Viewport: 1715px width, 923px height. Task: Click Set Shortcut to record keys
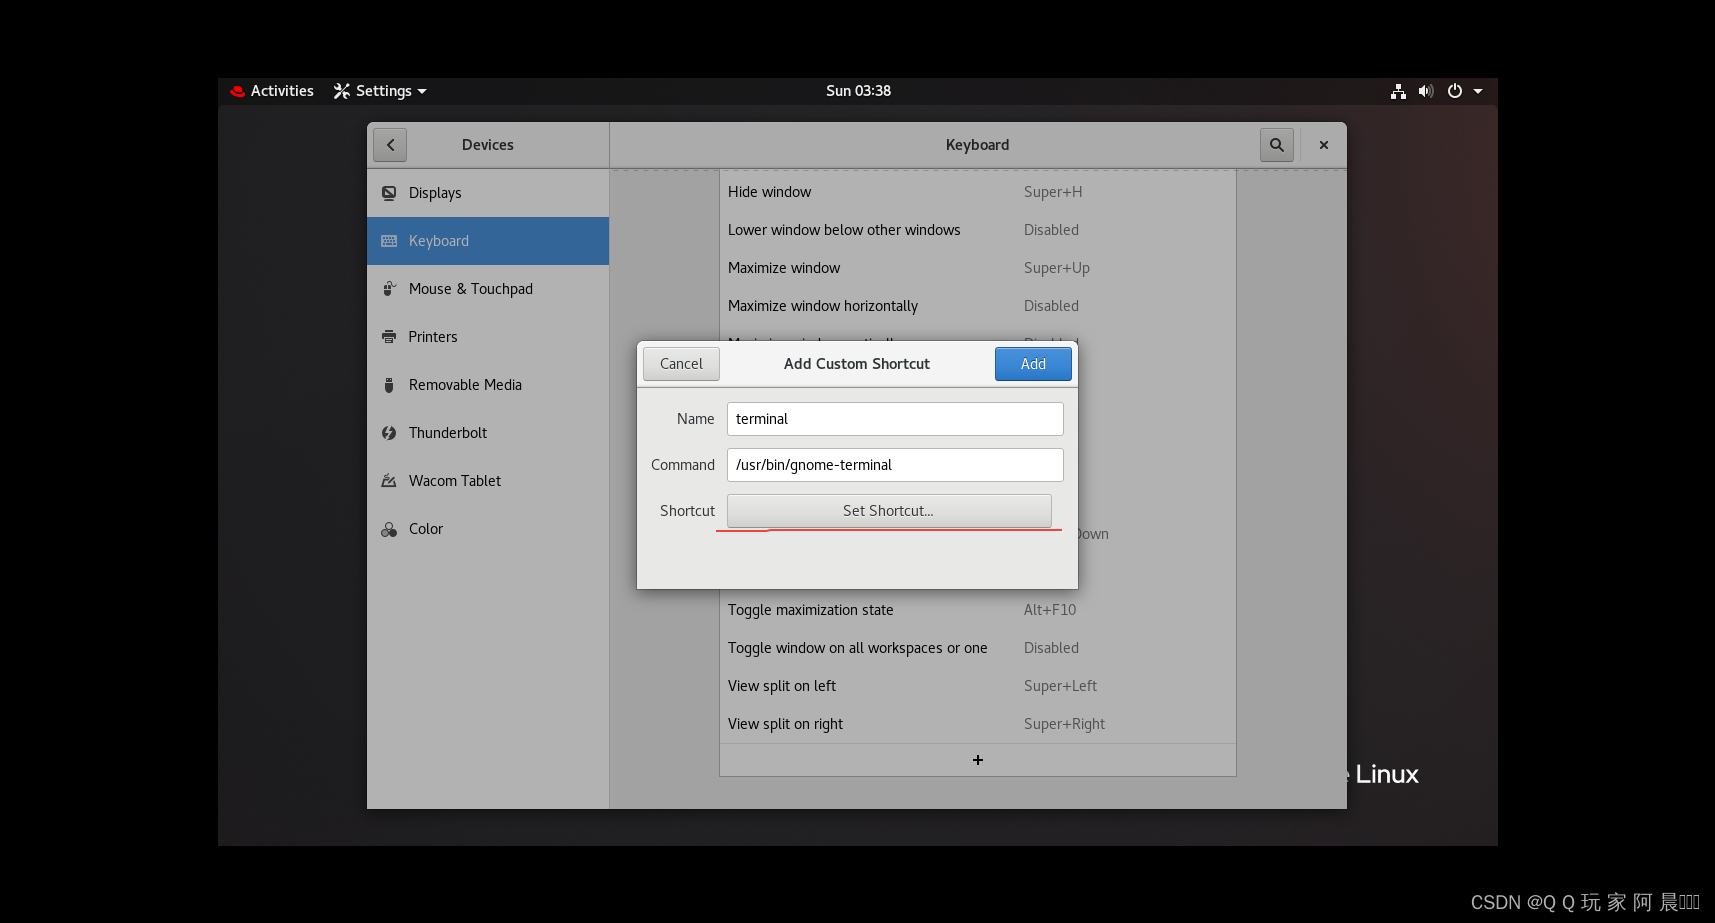pos(888,511)
